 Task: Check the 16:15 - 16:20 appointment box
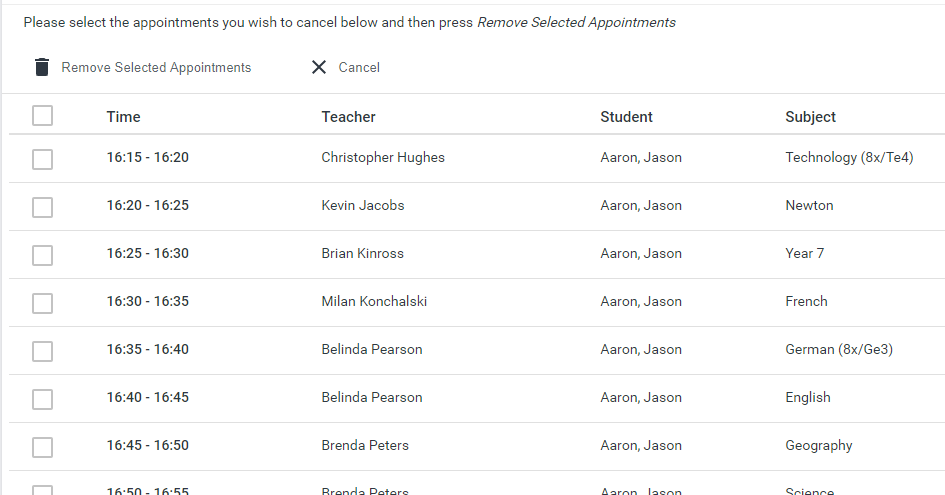(x=42, y=159)
